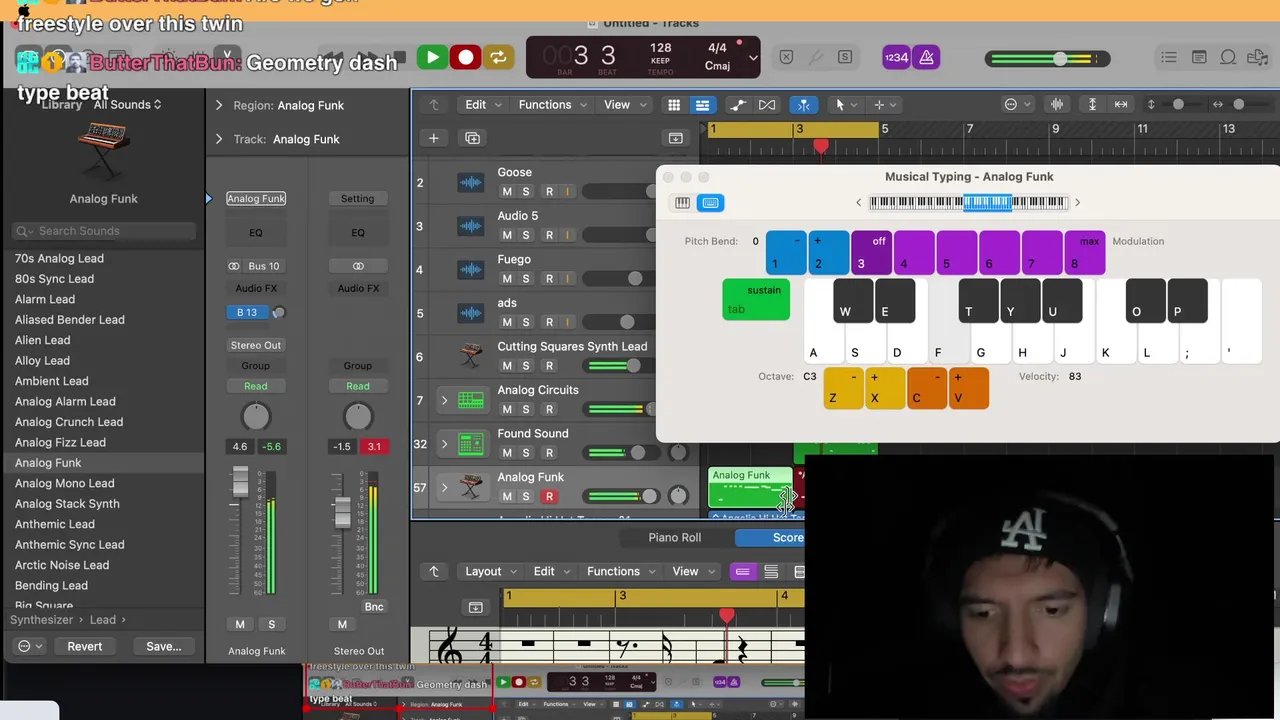Select Analog Mono Lead in the library

tap(64, 483)
